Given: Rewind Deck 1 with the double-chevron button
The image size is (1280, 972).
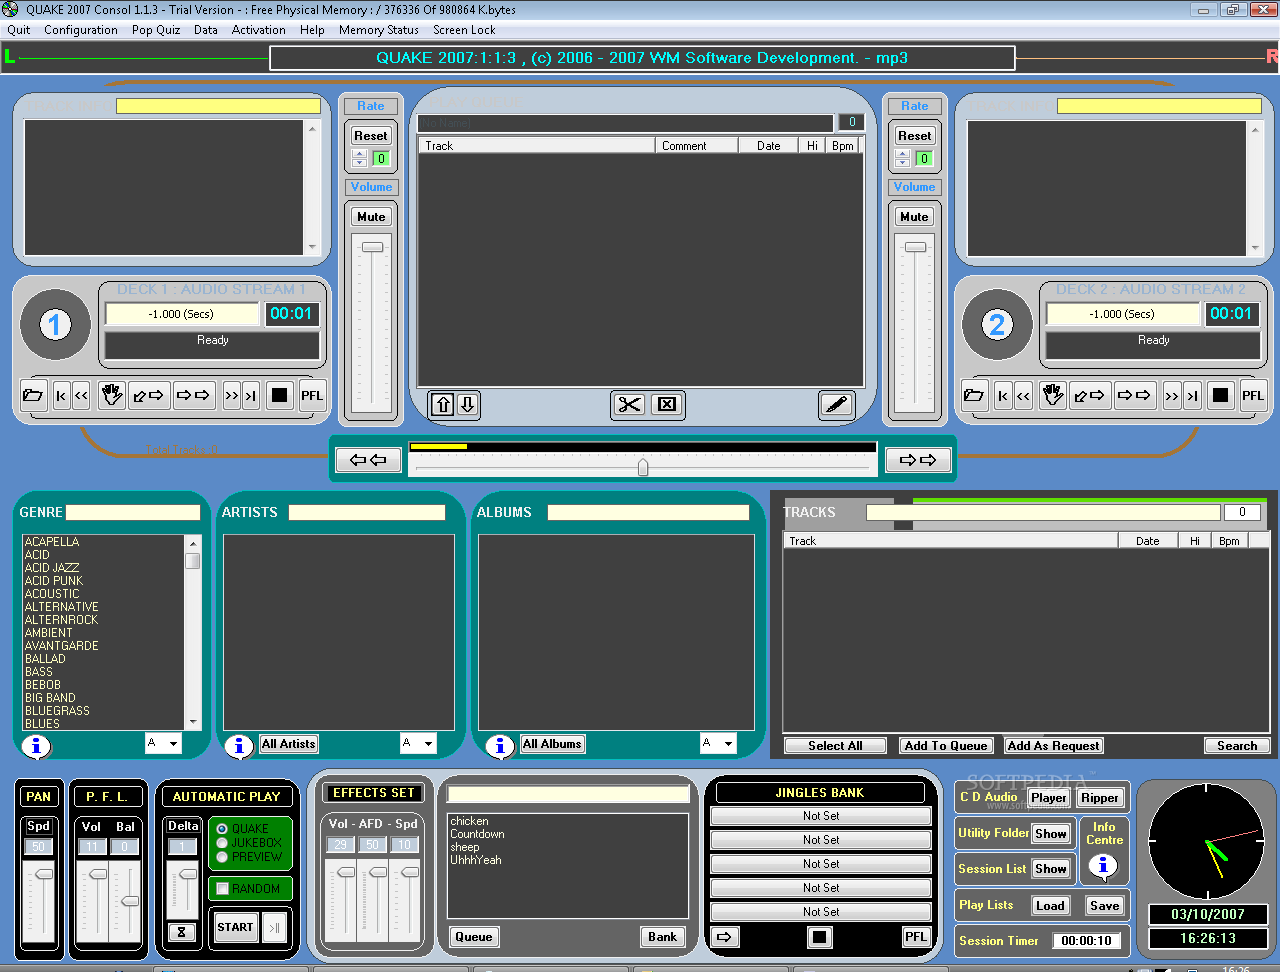Looking at the screenshot, I should 81,395.
